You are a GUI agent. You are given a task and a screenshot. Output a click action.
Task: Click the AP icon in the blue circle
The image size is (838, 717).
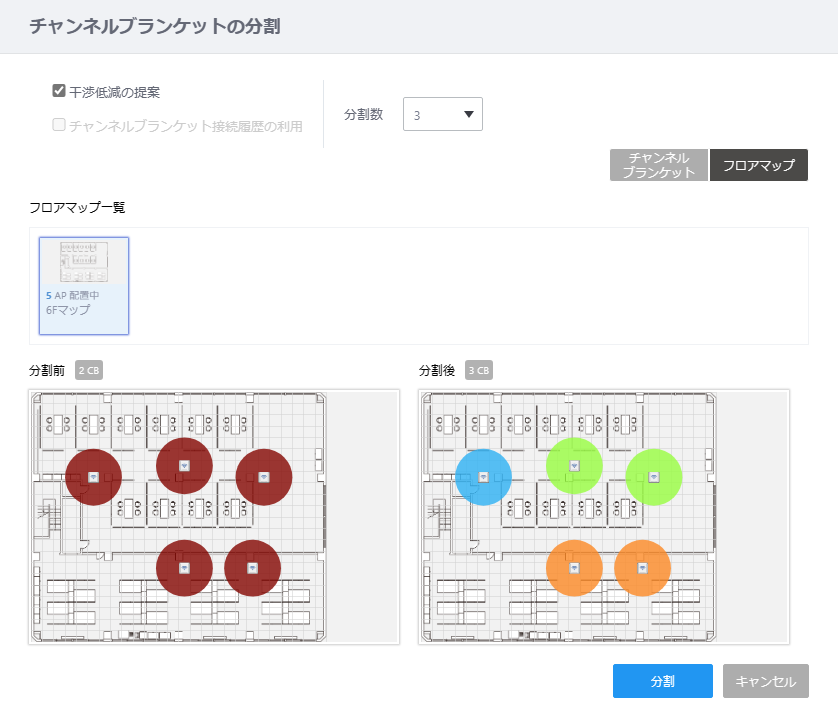(x=483, y=477)
